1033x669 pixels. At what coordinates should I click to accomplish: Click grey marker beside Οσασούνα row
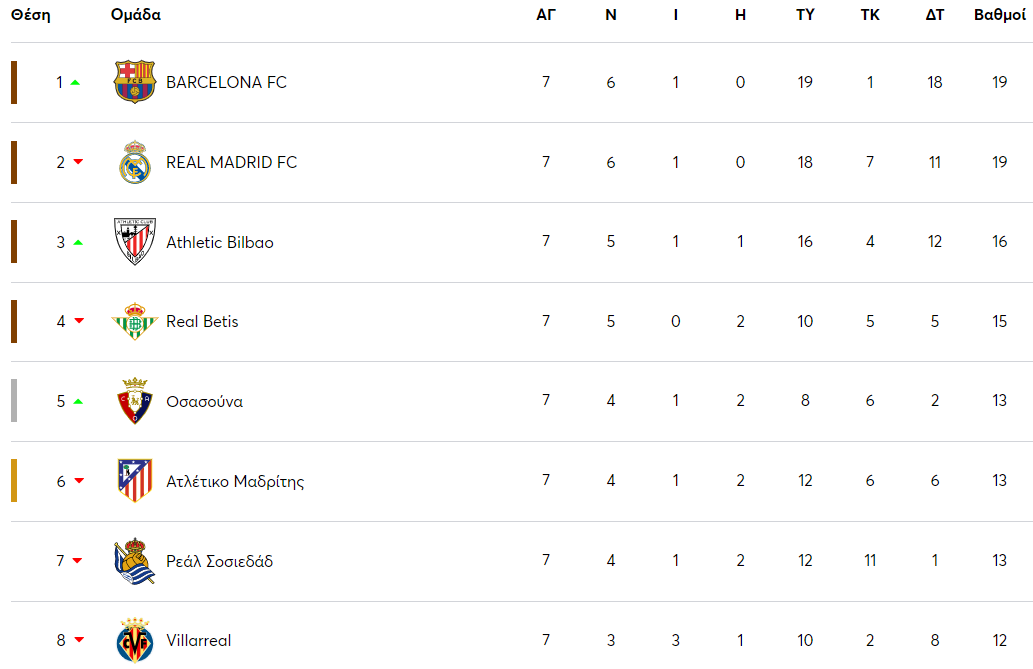(x=14, y=401)
